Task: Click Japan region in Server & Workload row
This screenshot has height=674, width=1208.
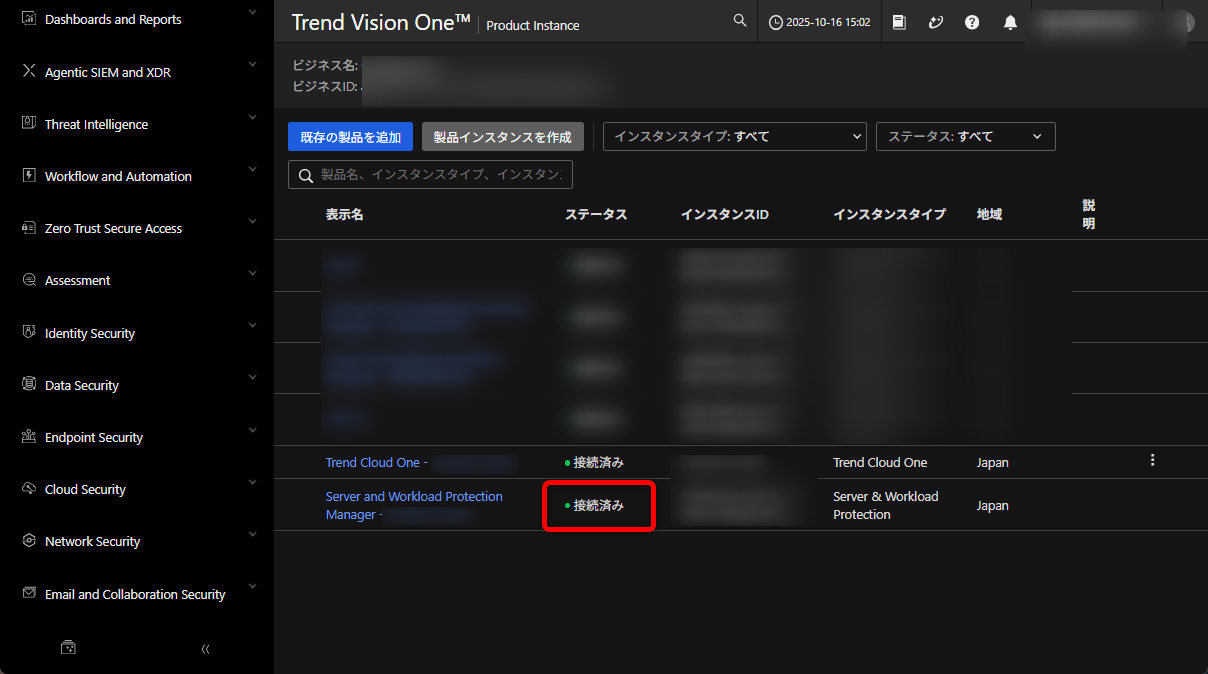Action: tap(993, 505)
